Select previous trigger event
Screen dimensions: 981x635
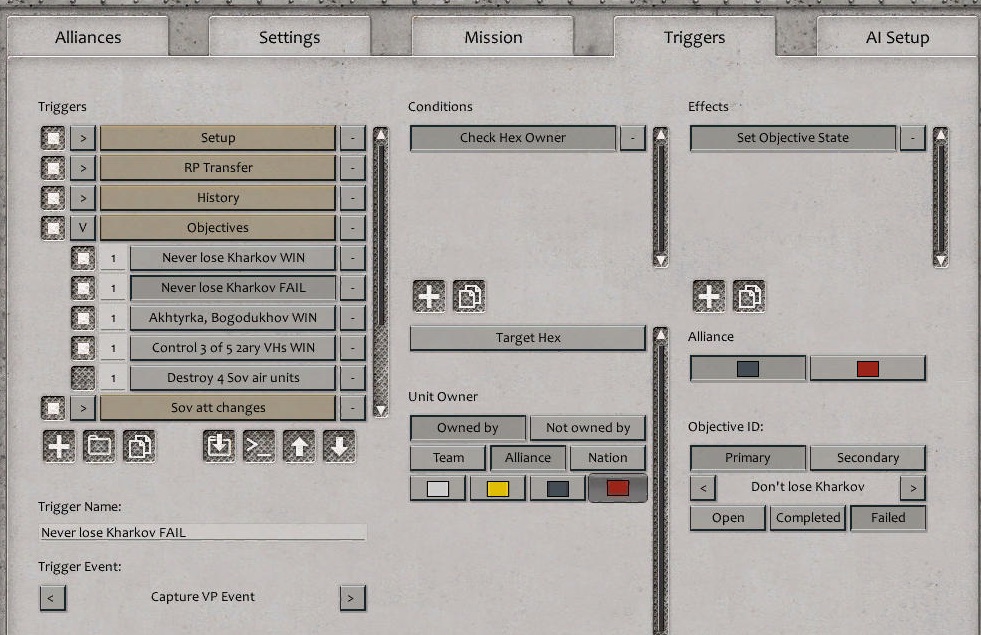[53, 598]
